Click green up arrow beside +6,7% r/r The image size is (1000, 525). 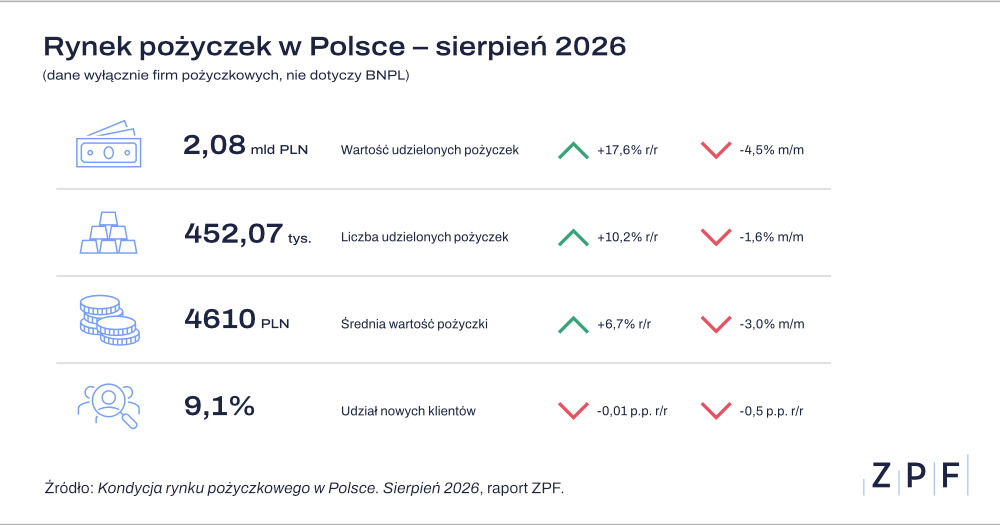pyautogui.click(x=573, y=325)
